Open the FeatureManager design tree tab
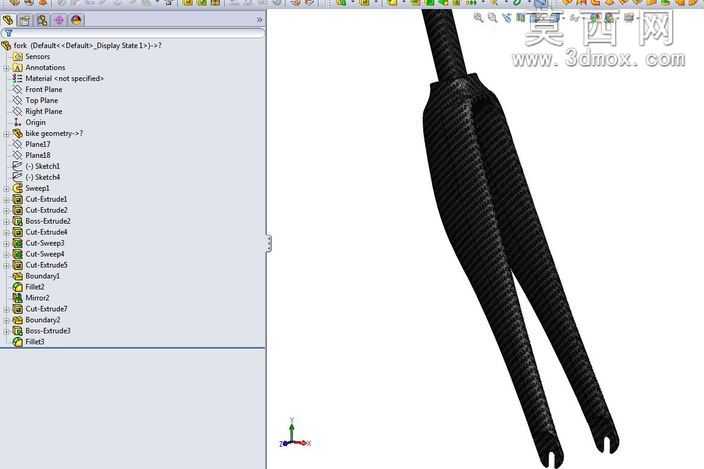Screen dimensions: 704x469 pos(8,20)
